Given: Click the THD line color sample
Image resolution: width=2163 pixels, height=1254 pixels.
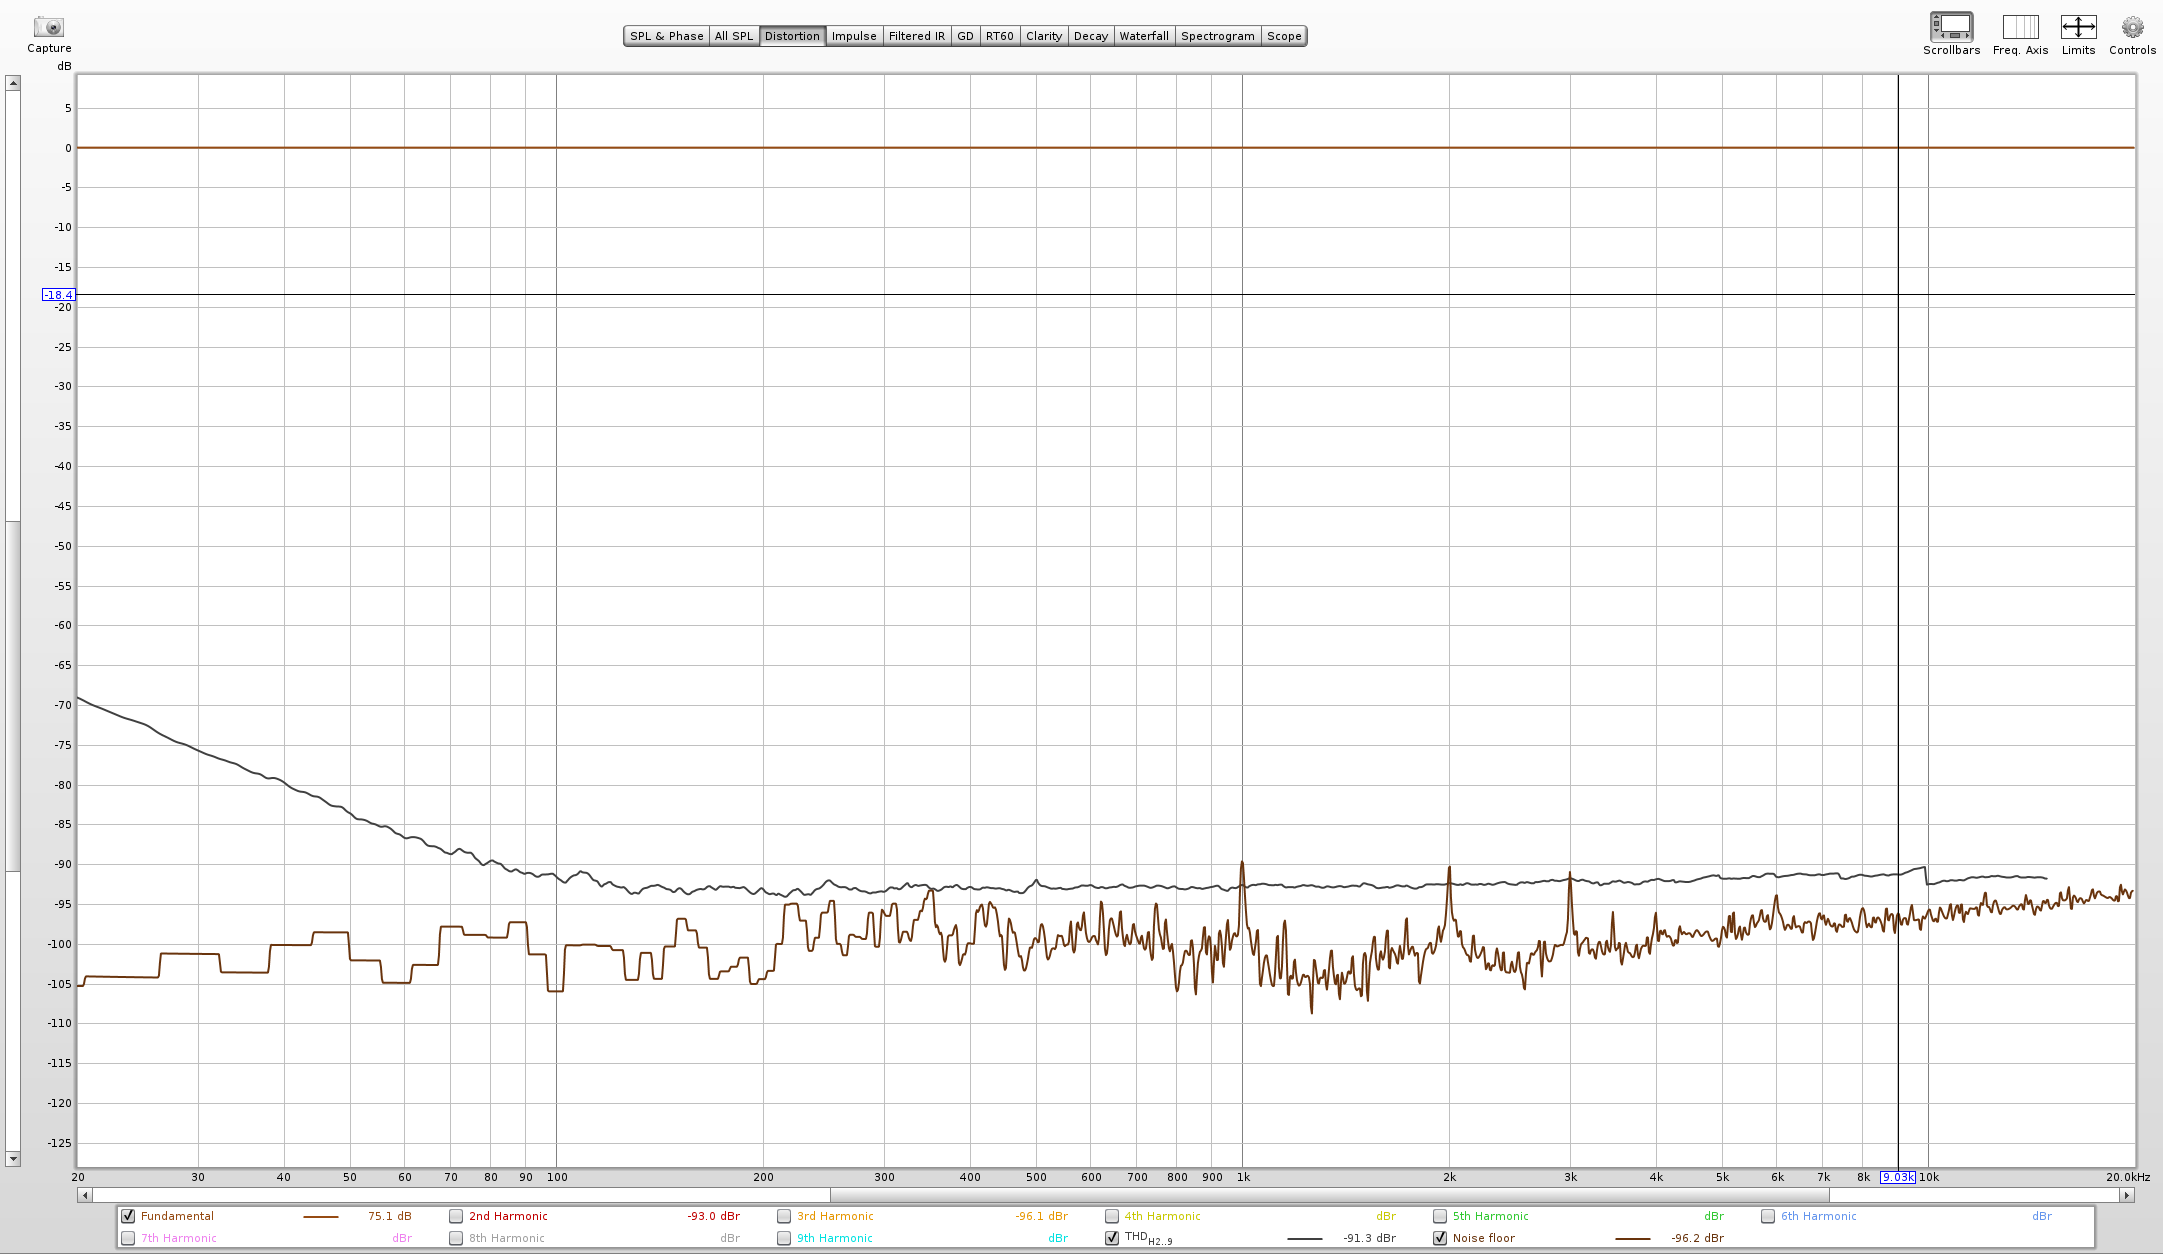Looking at the screenshot, I should coord(1305,1239).
